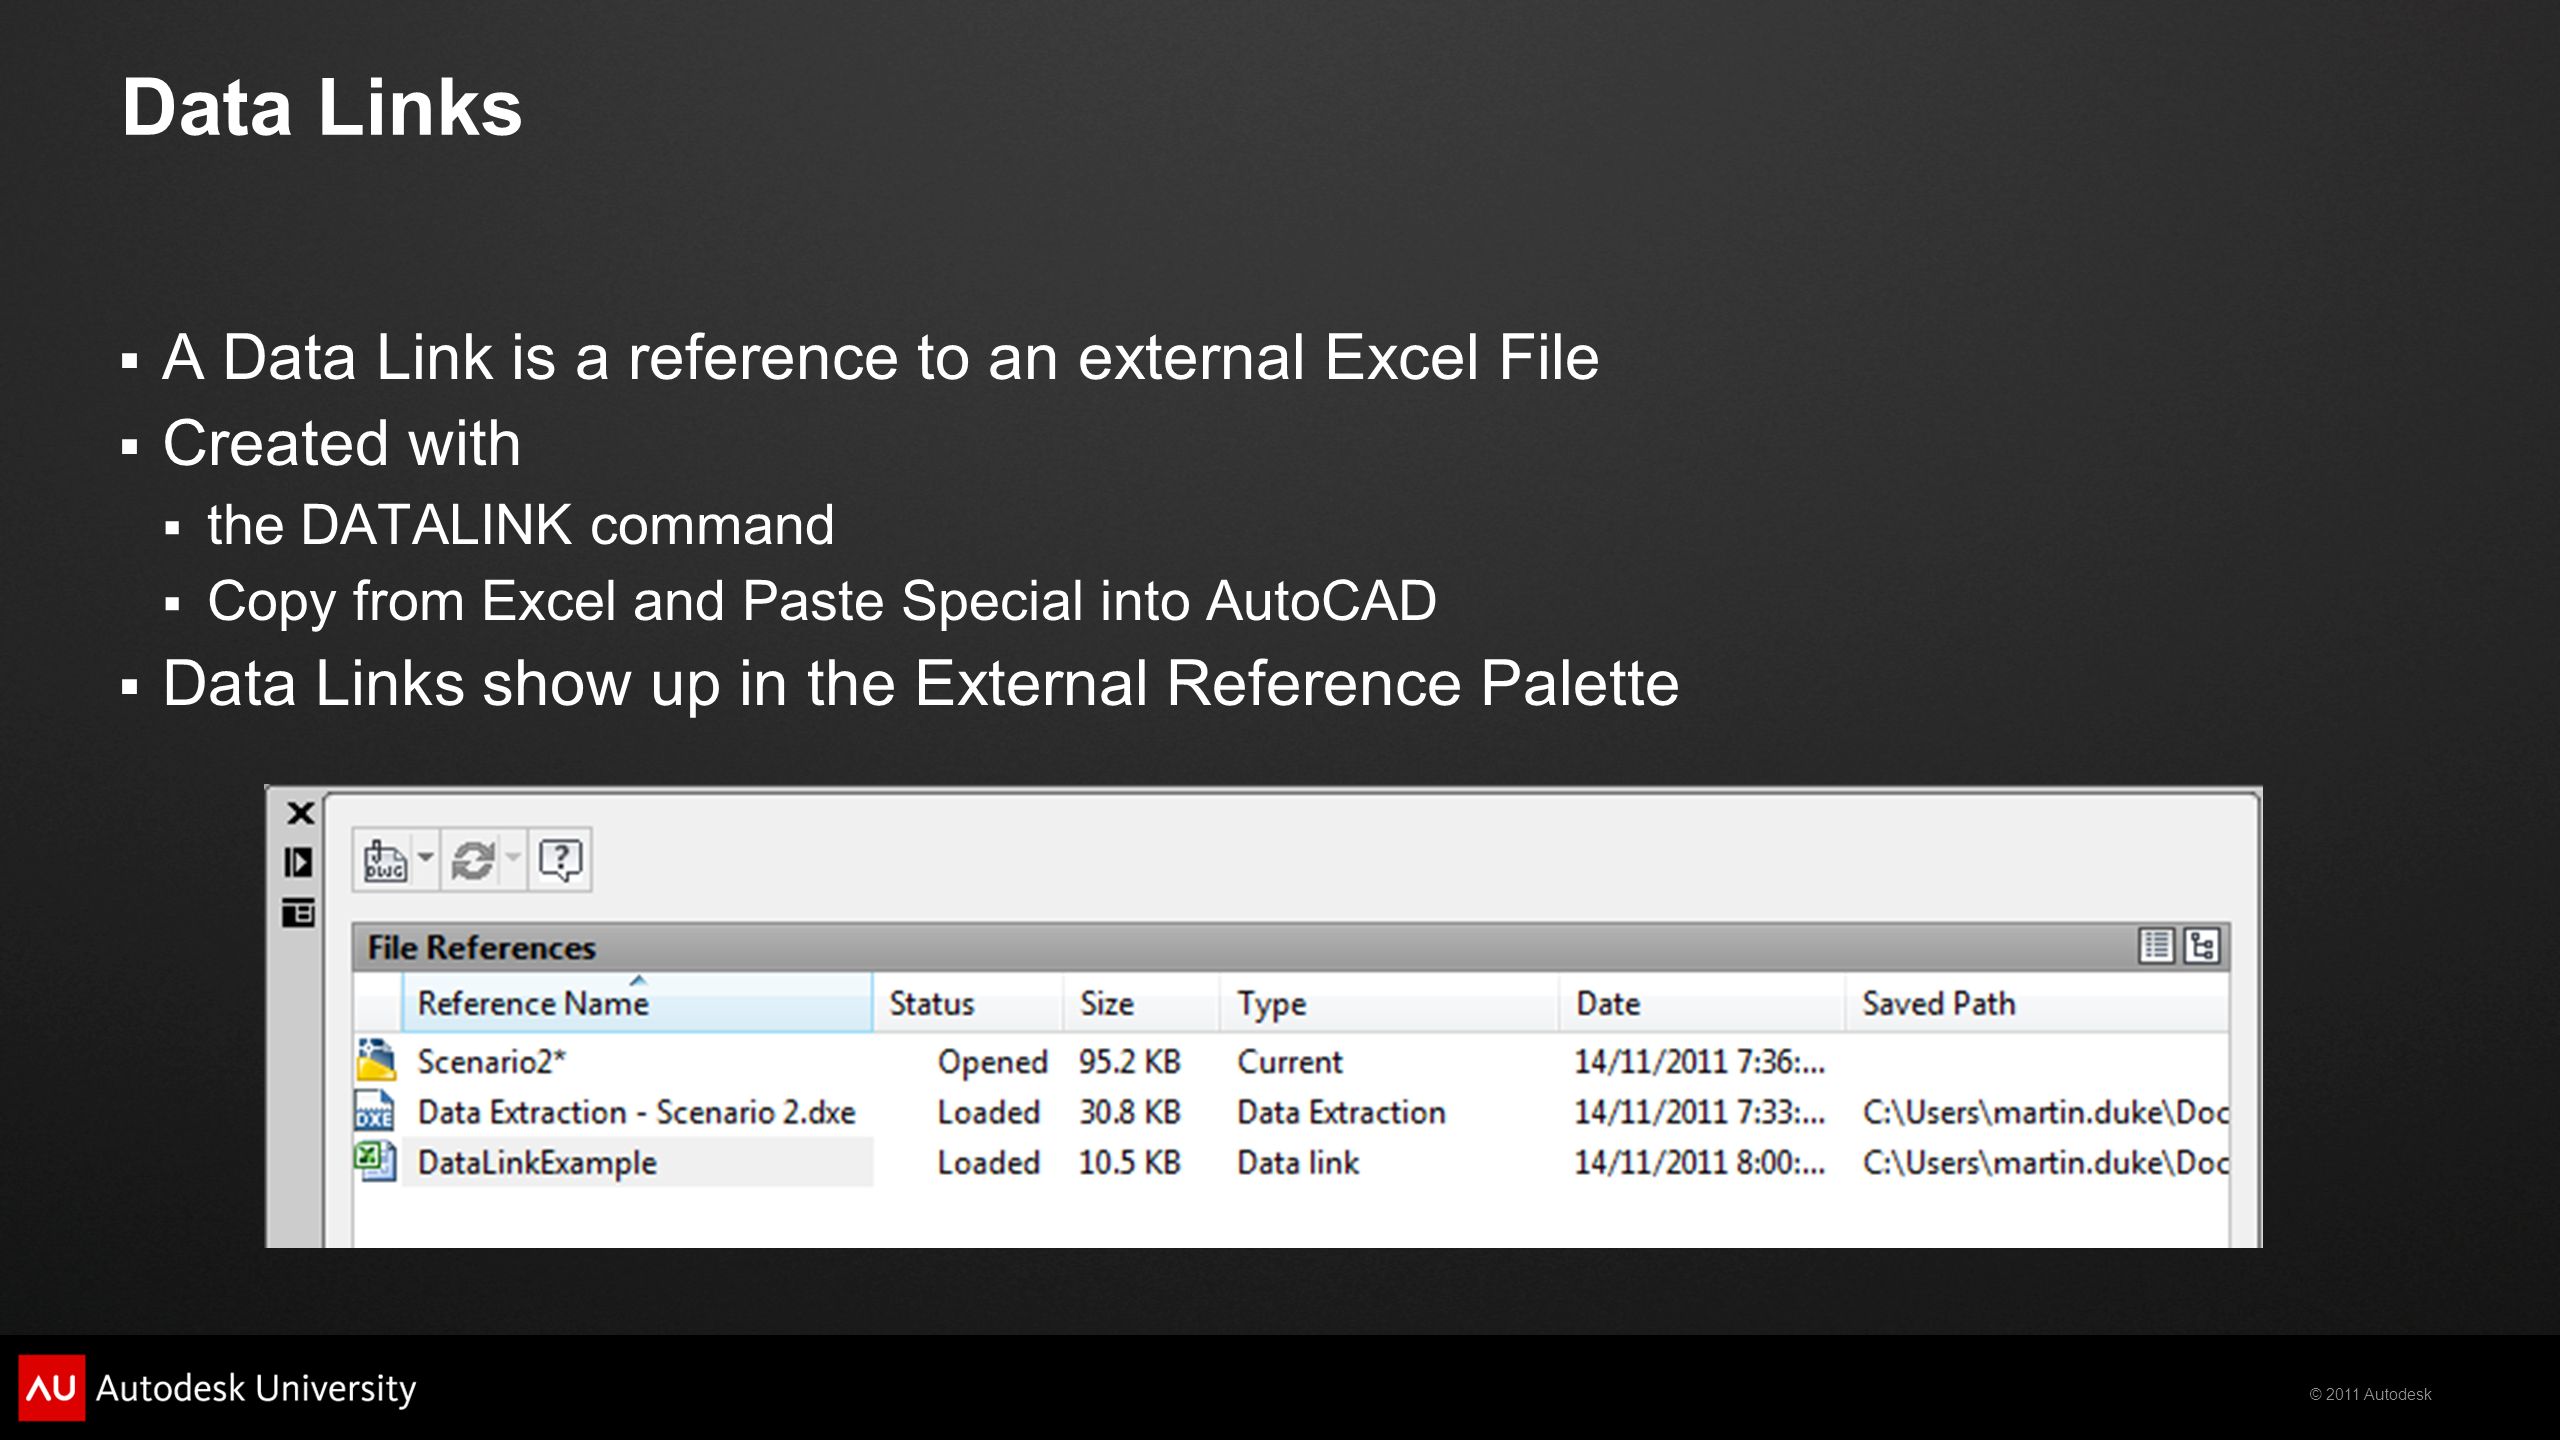The image size is (2560, 1440).
Task: Open the palette properties menu icon
Action: tap(298, 912)
